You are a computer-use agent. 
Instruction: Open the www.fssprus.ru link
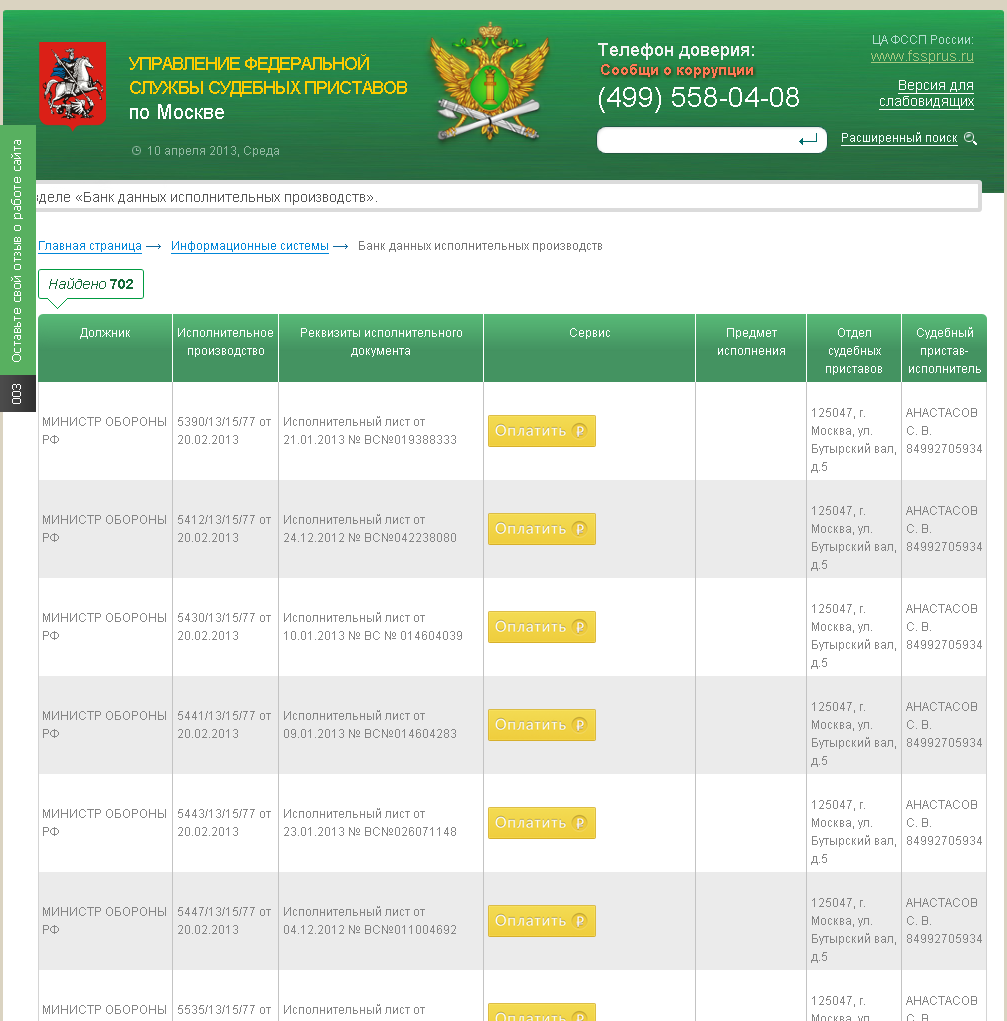click(x=921, y=57)
